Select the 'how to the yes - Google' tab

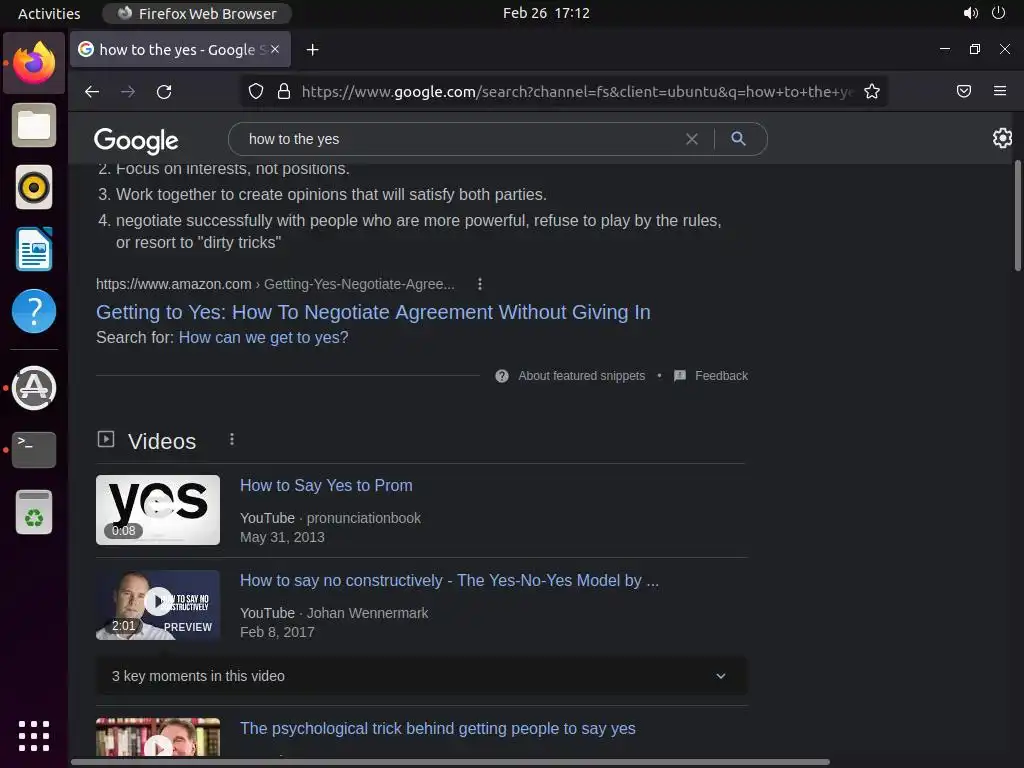click(180, 50)
